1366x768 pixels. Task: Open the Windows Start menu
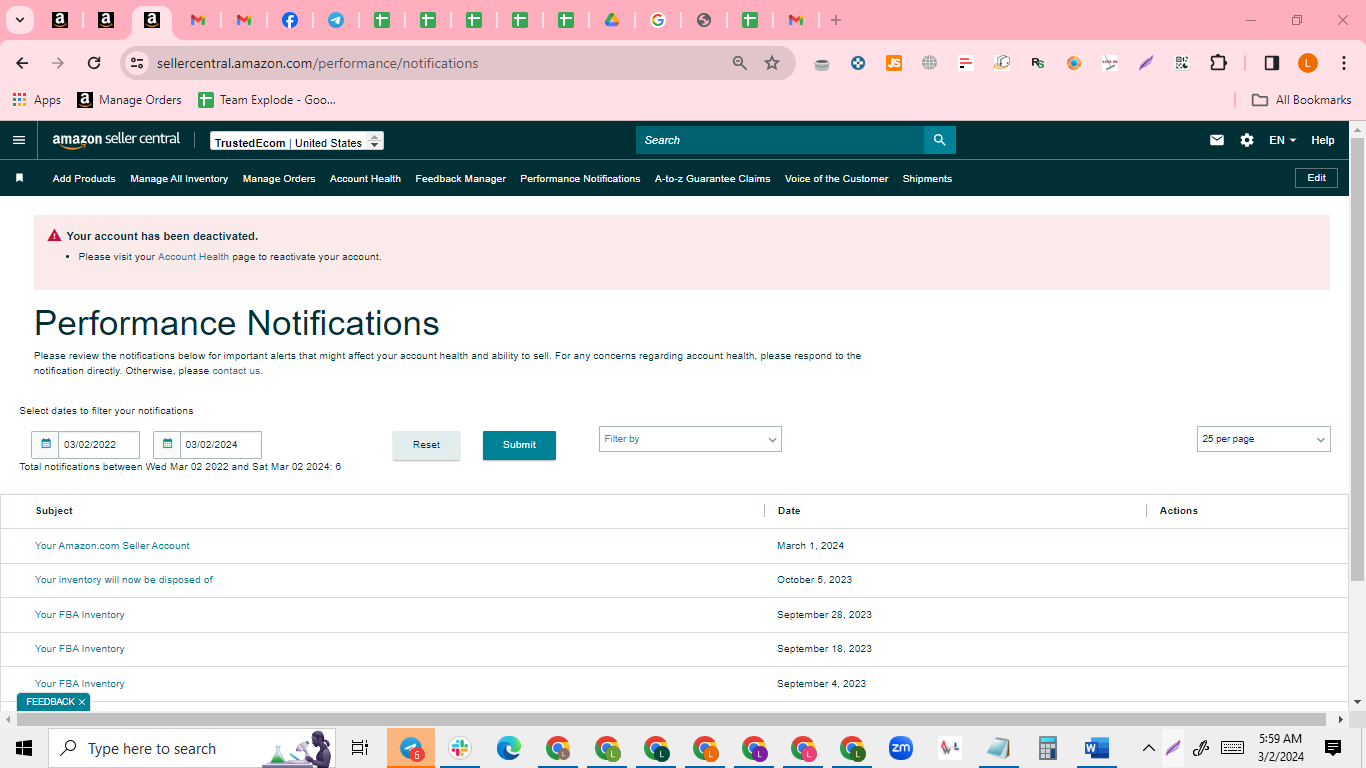point(24,748)
